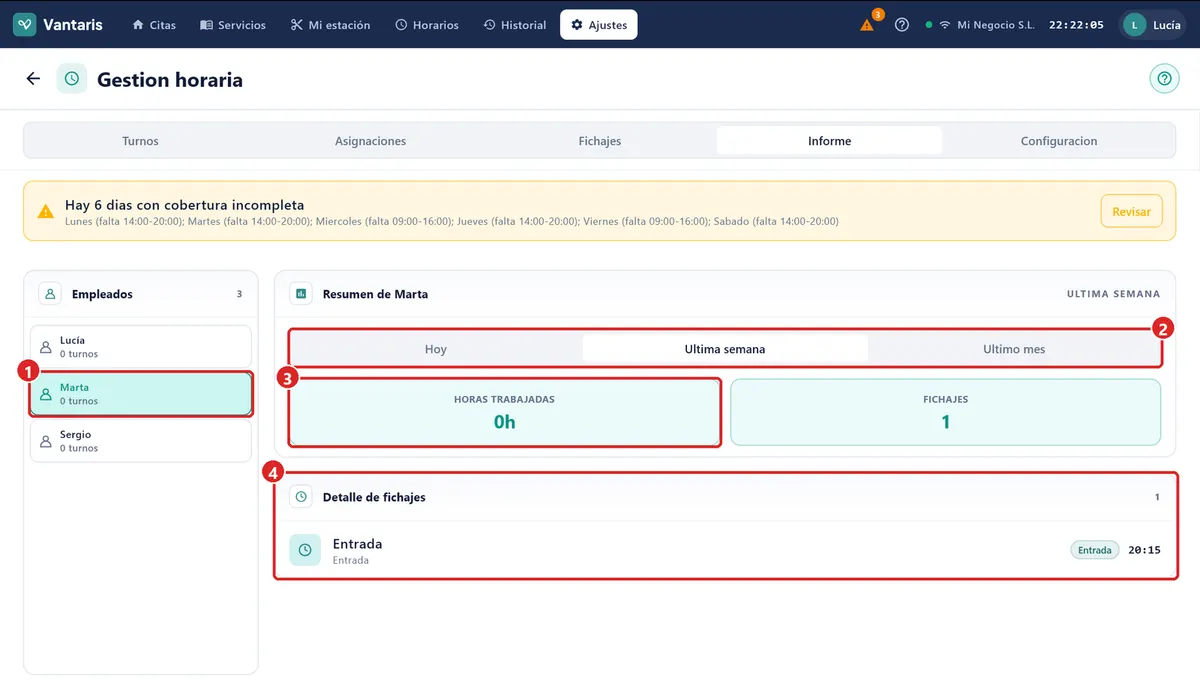Click the Revisar button in the warning banner

click(1131, 211)
